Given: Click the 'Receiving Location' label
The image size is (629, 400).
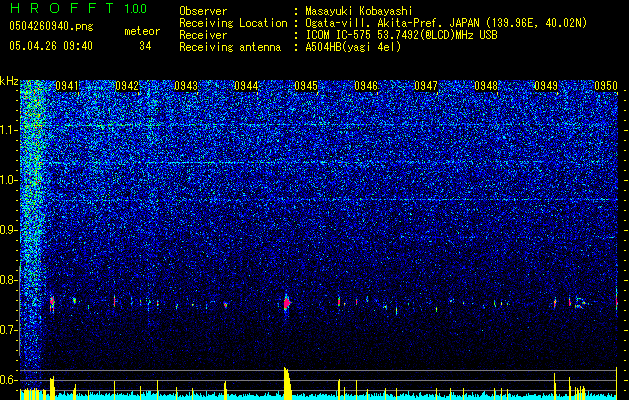Looking at the screenshot, I should [233, 23].
